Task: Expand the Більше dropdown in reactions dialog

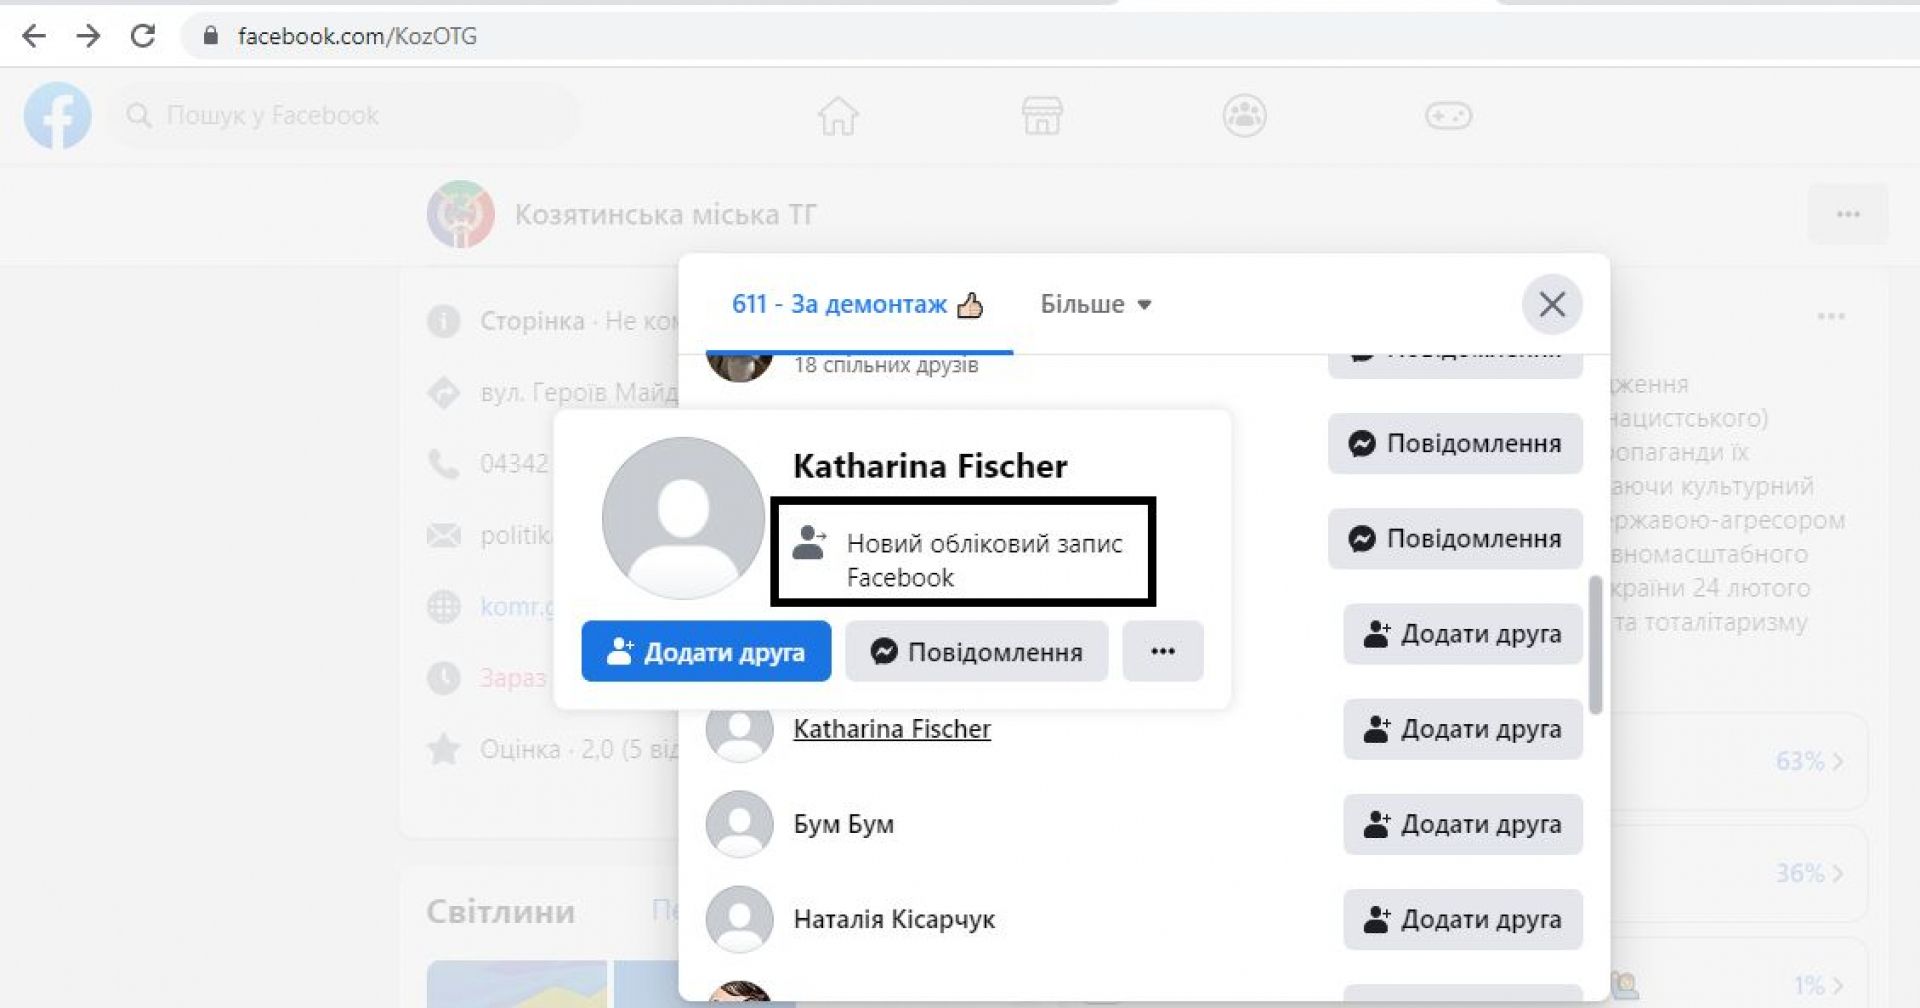Action: [x=1095, y=304]
